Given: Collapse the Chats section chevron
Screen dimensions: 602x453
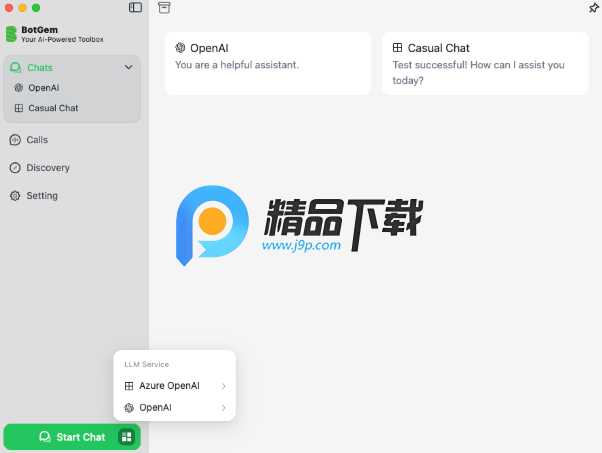Looking at the screenshot, I should pos(129,68).
